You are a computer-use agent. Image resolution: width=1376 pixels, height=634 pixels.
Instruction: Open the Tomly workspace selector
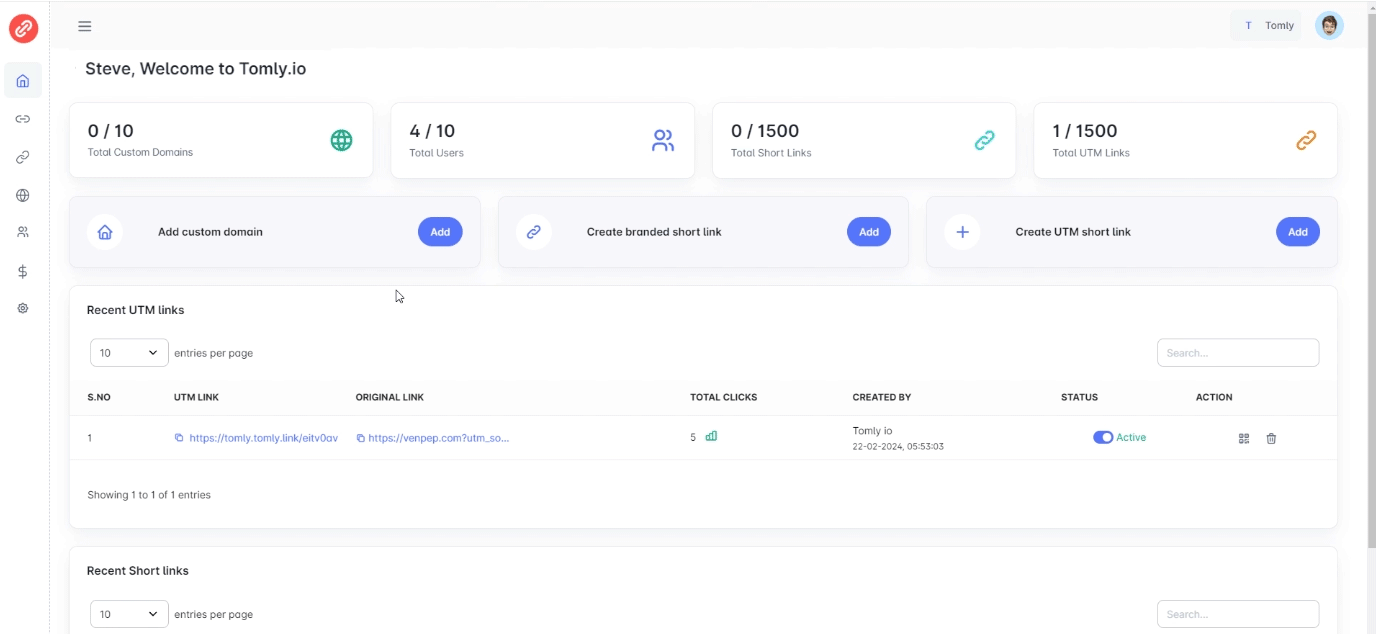pyautogui.click(x=1267, y=26)
